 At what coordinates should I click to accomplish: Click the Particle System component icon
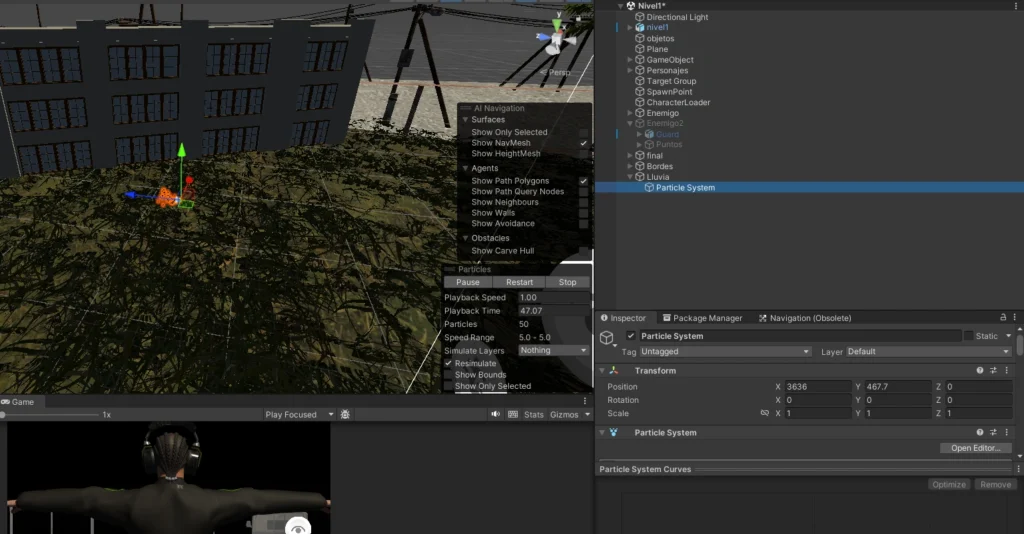click(x=614, y=433)
